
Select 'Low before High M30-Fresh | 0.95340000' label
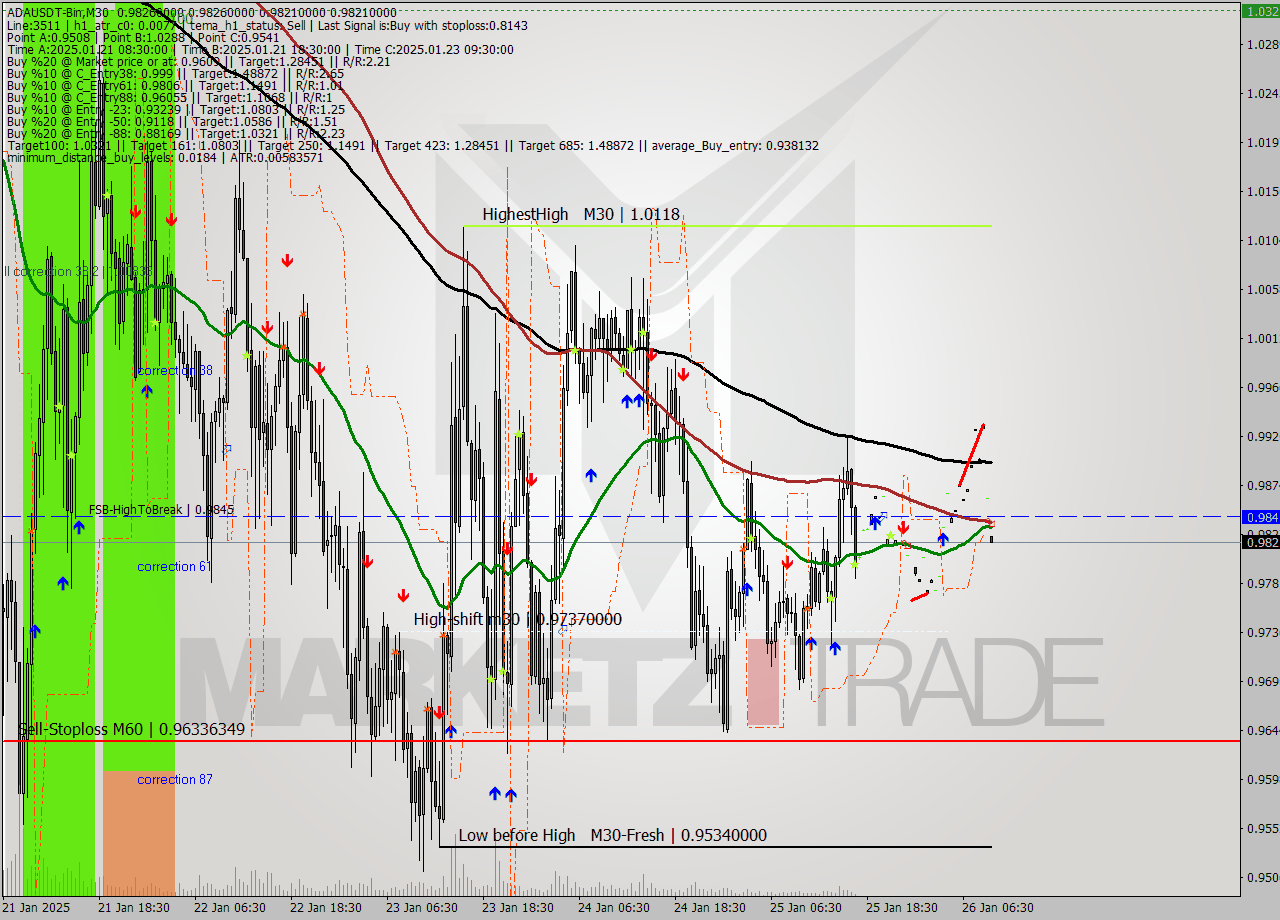(x=612, y=835)
